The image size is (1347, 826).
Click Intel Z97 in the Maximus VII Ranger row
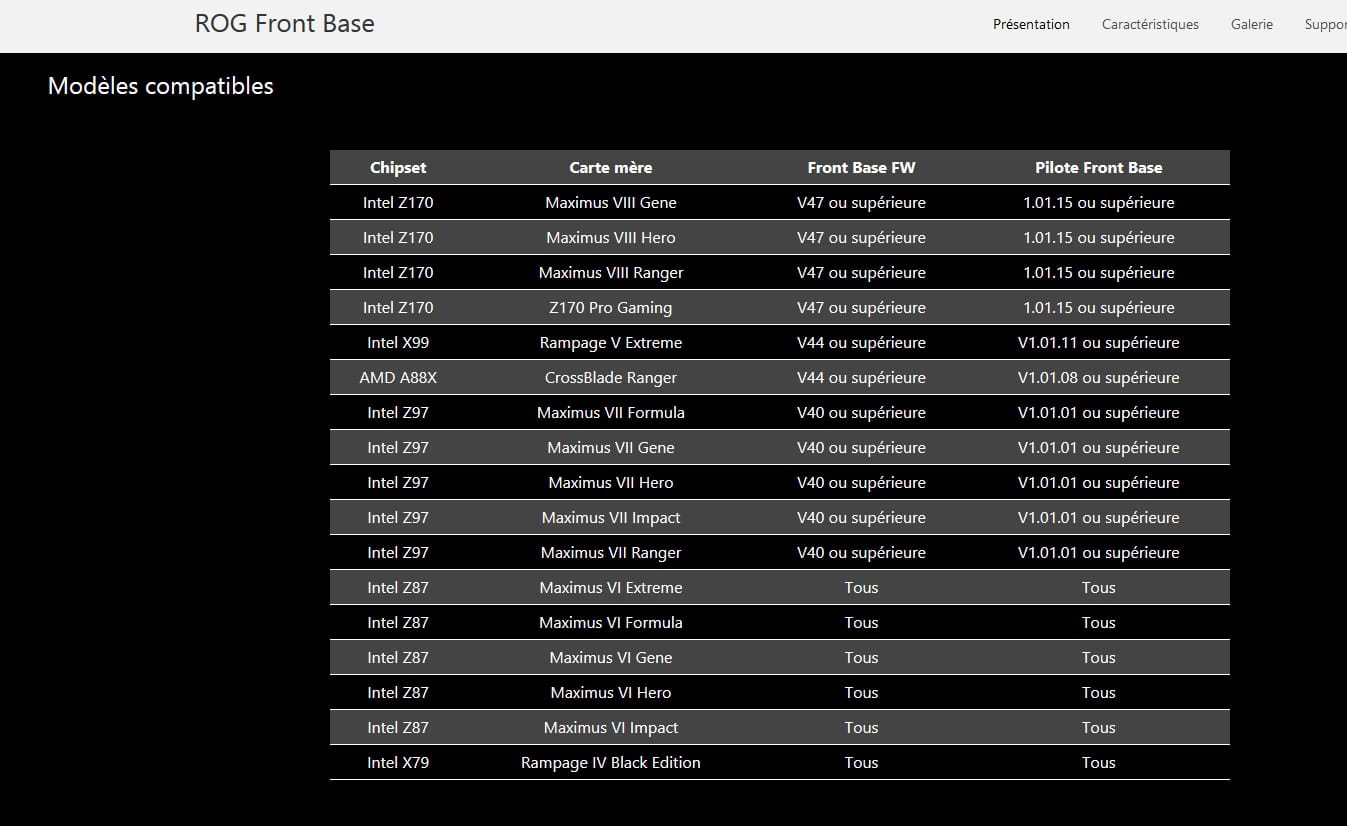tap(398, 553)
